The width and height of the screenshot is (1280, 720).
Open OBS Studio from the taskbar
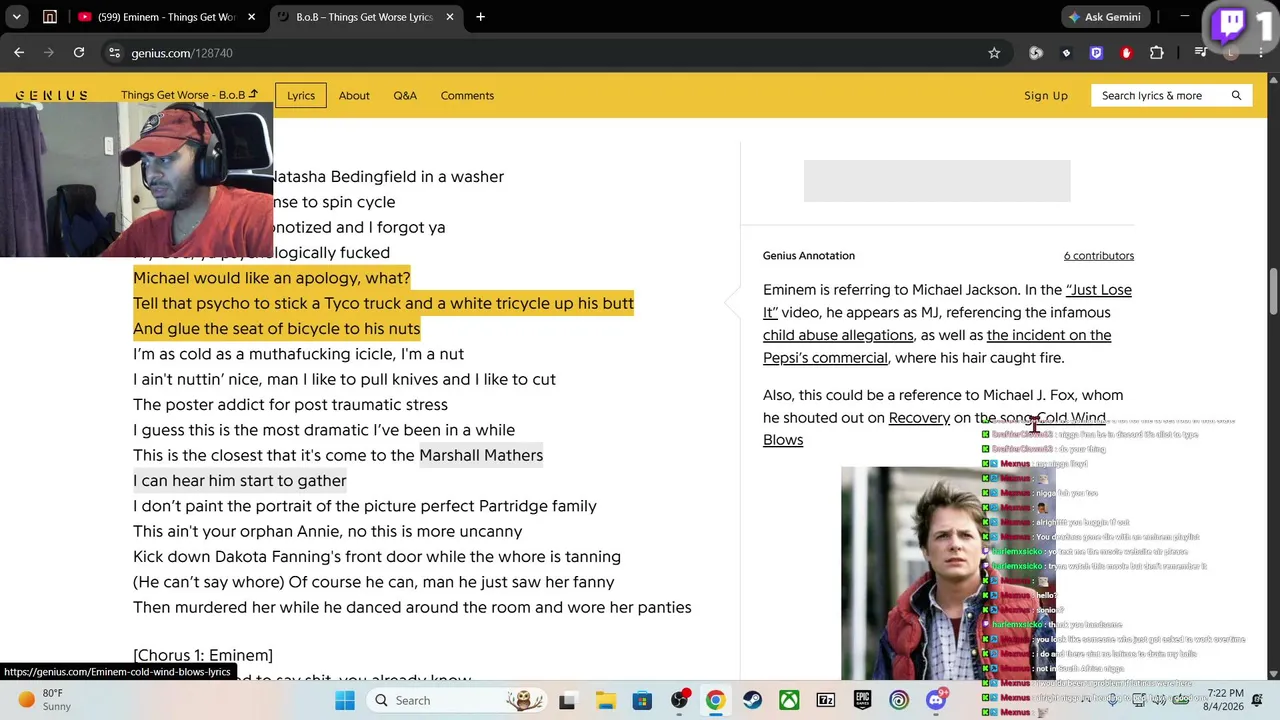(x=679, y=700)
